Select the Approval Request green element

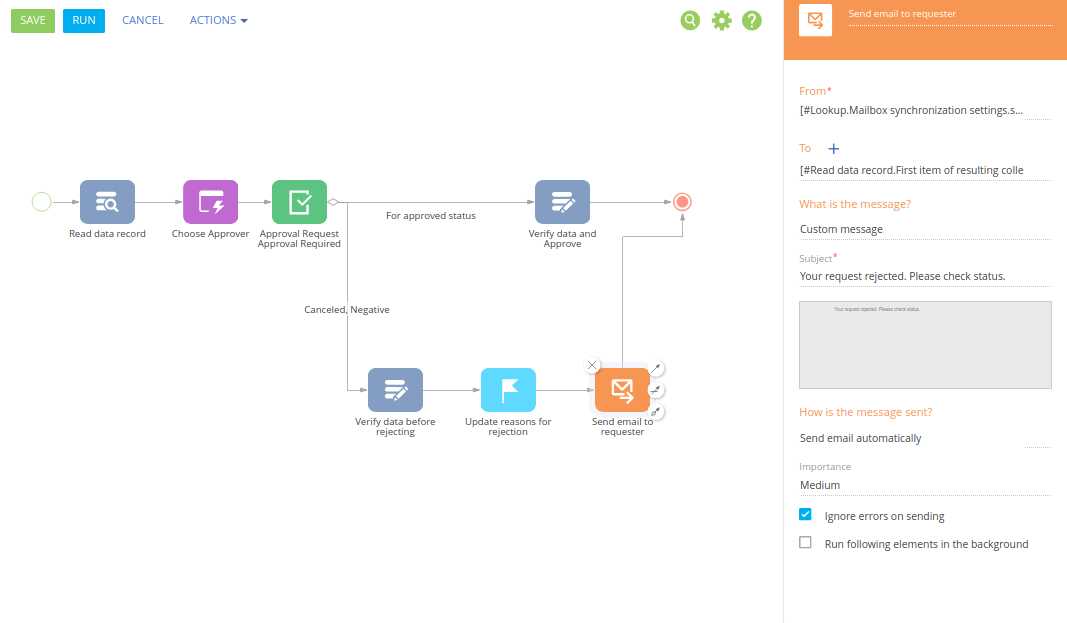(299, 202)
